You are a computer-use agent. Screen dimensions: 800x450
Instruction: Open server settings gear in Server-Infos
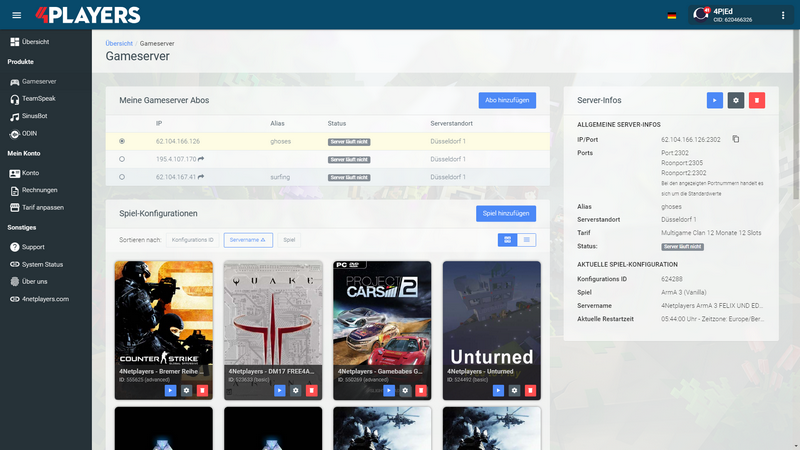[x=736, y=100]
